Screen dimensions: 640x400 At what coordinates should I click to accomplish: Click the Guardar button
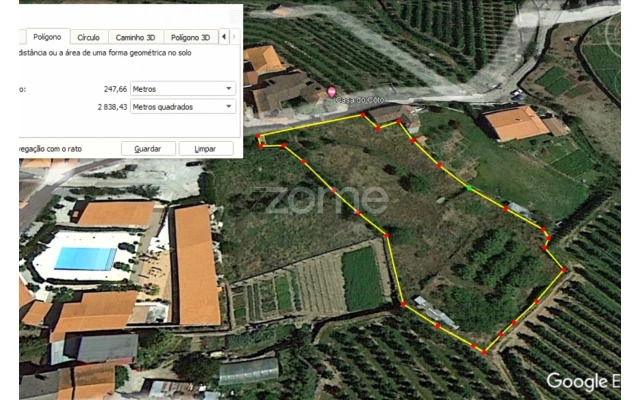click(148, 149)
